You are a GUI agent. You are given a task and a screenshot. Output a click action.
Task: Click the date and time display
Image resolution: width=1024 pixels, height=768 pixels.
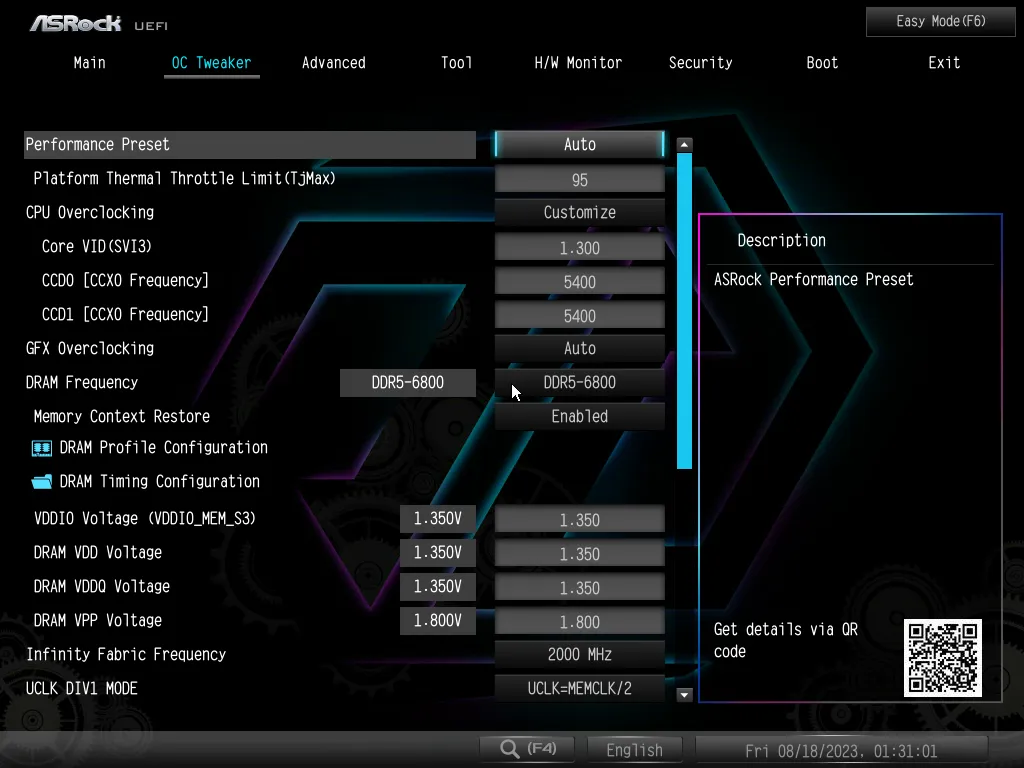(x=841, y=751)
